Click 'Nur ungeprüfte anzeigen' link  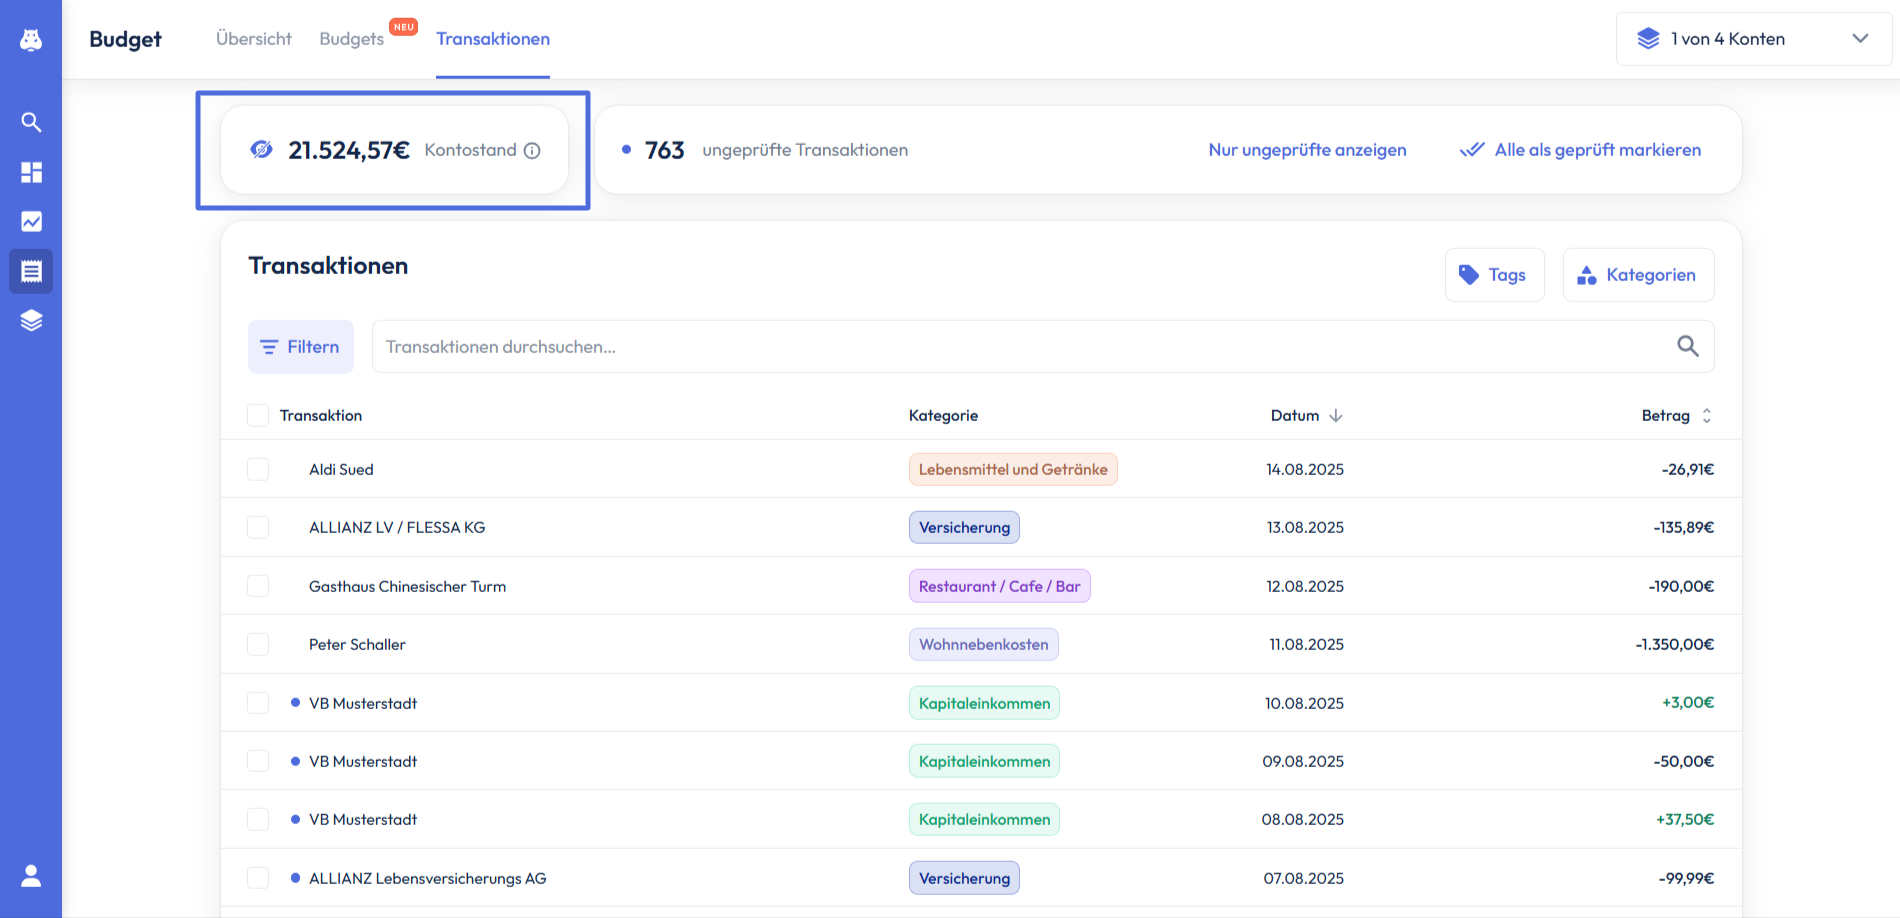click(x=1307, y=150)
